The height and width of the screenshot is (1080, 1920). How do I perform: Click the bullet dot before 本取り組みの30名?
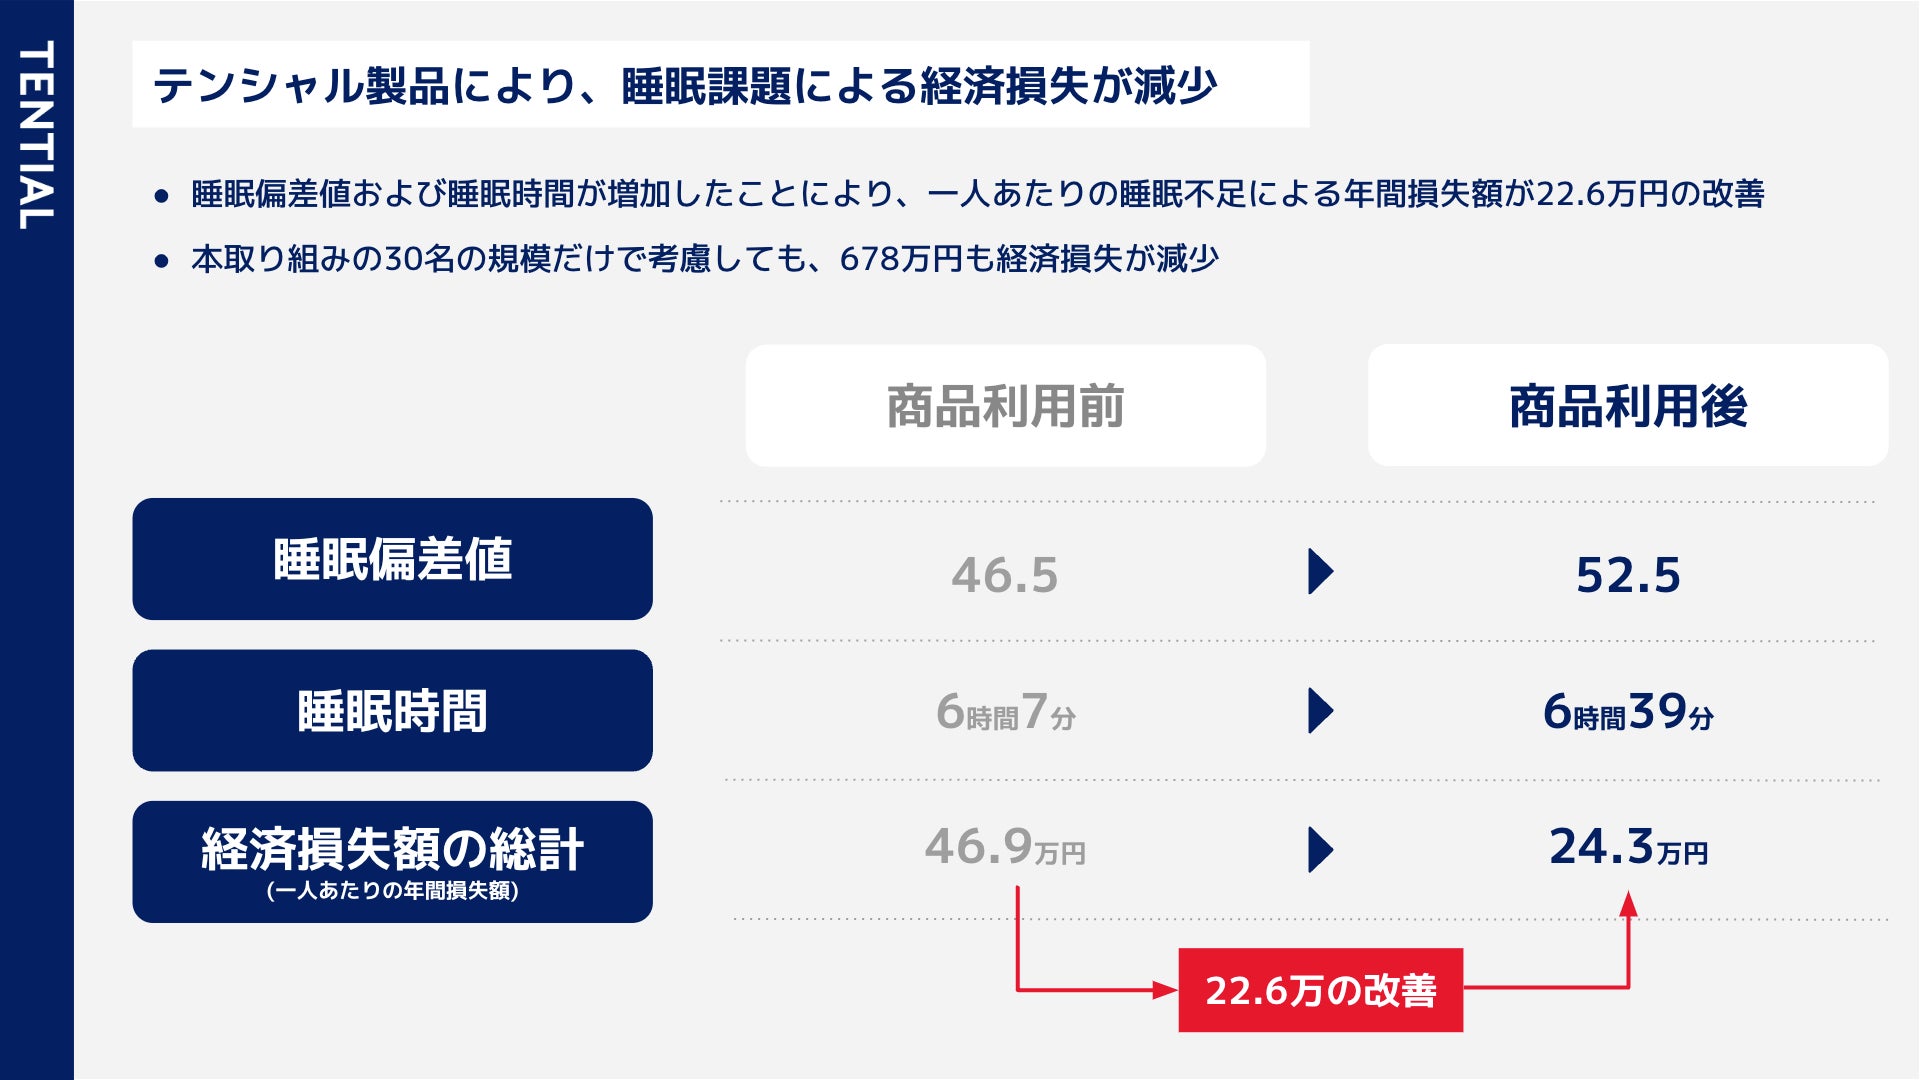(162, 261)
